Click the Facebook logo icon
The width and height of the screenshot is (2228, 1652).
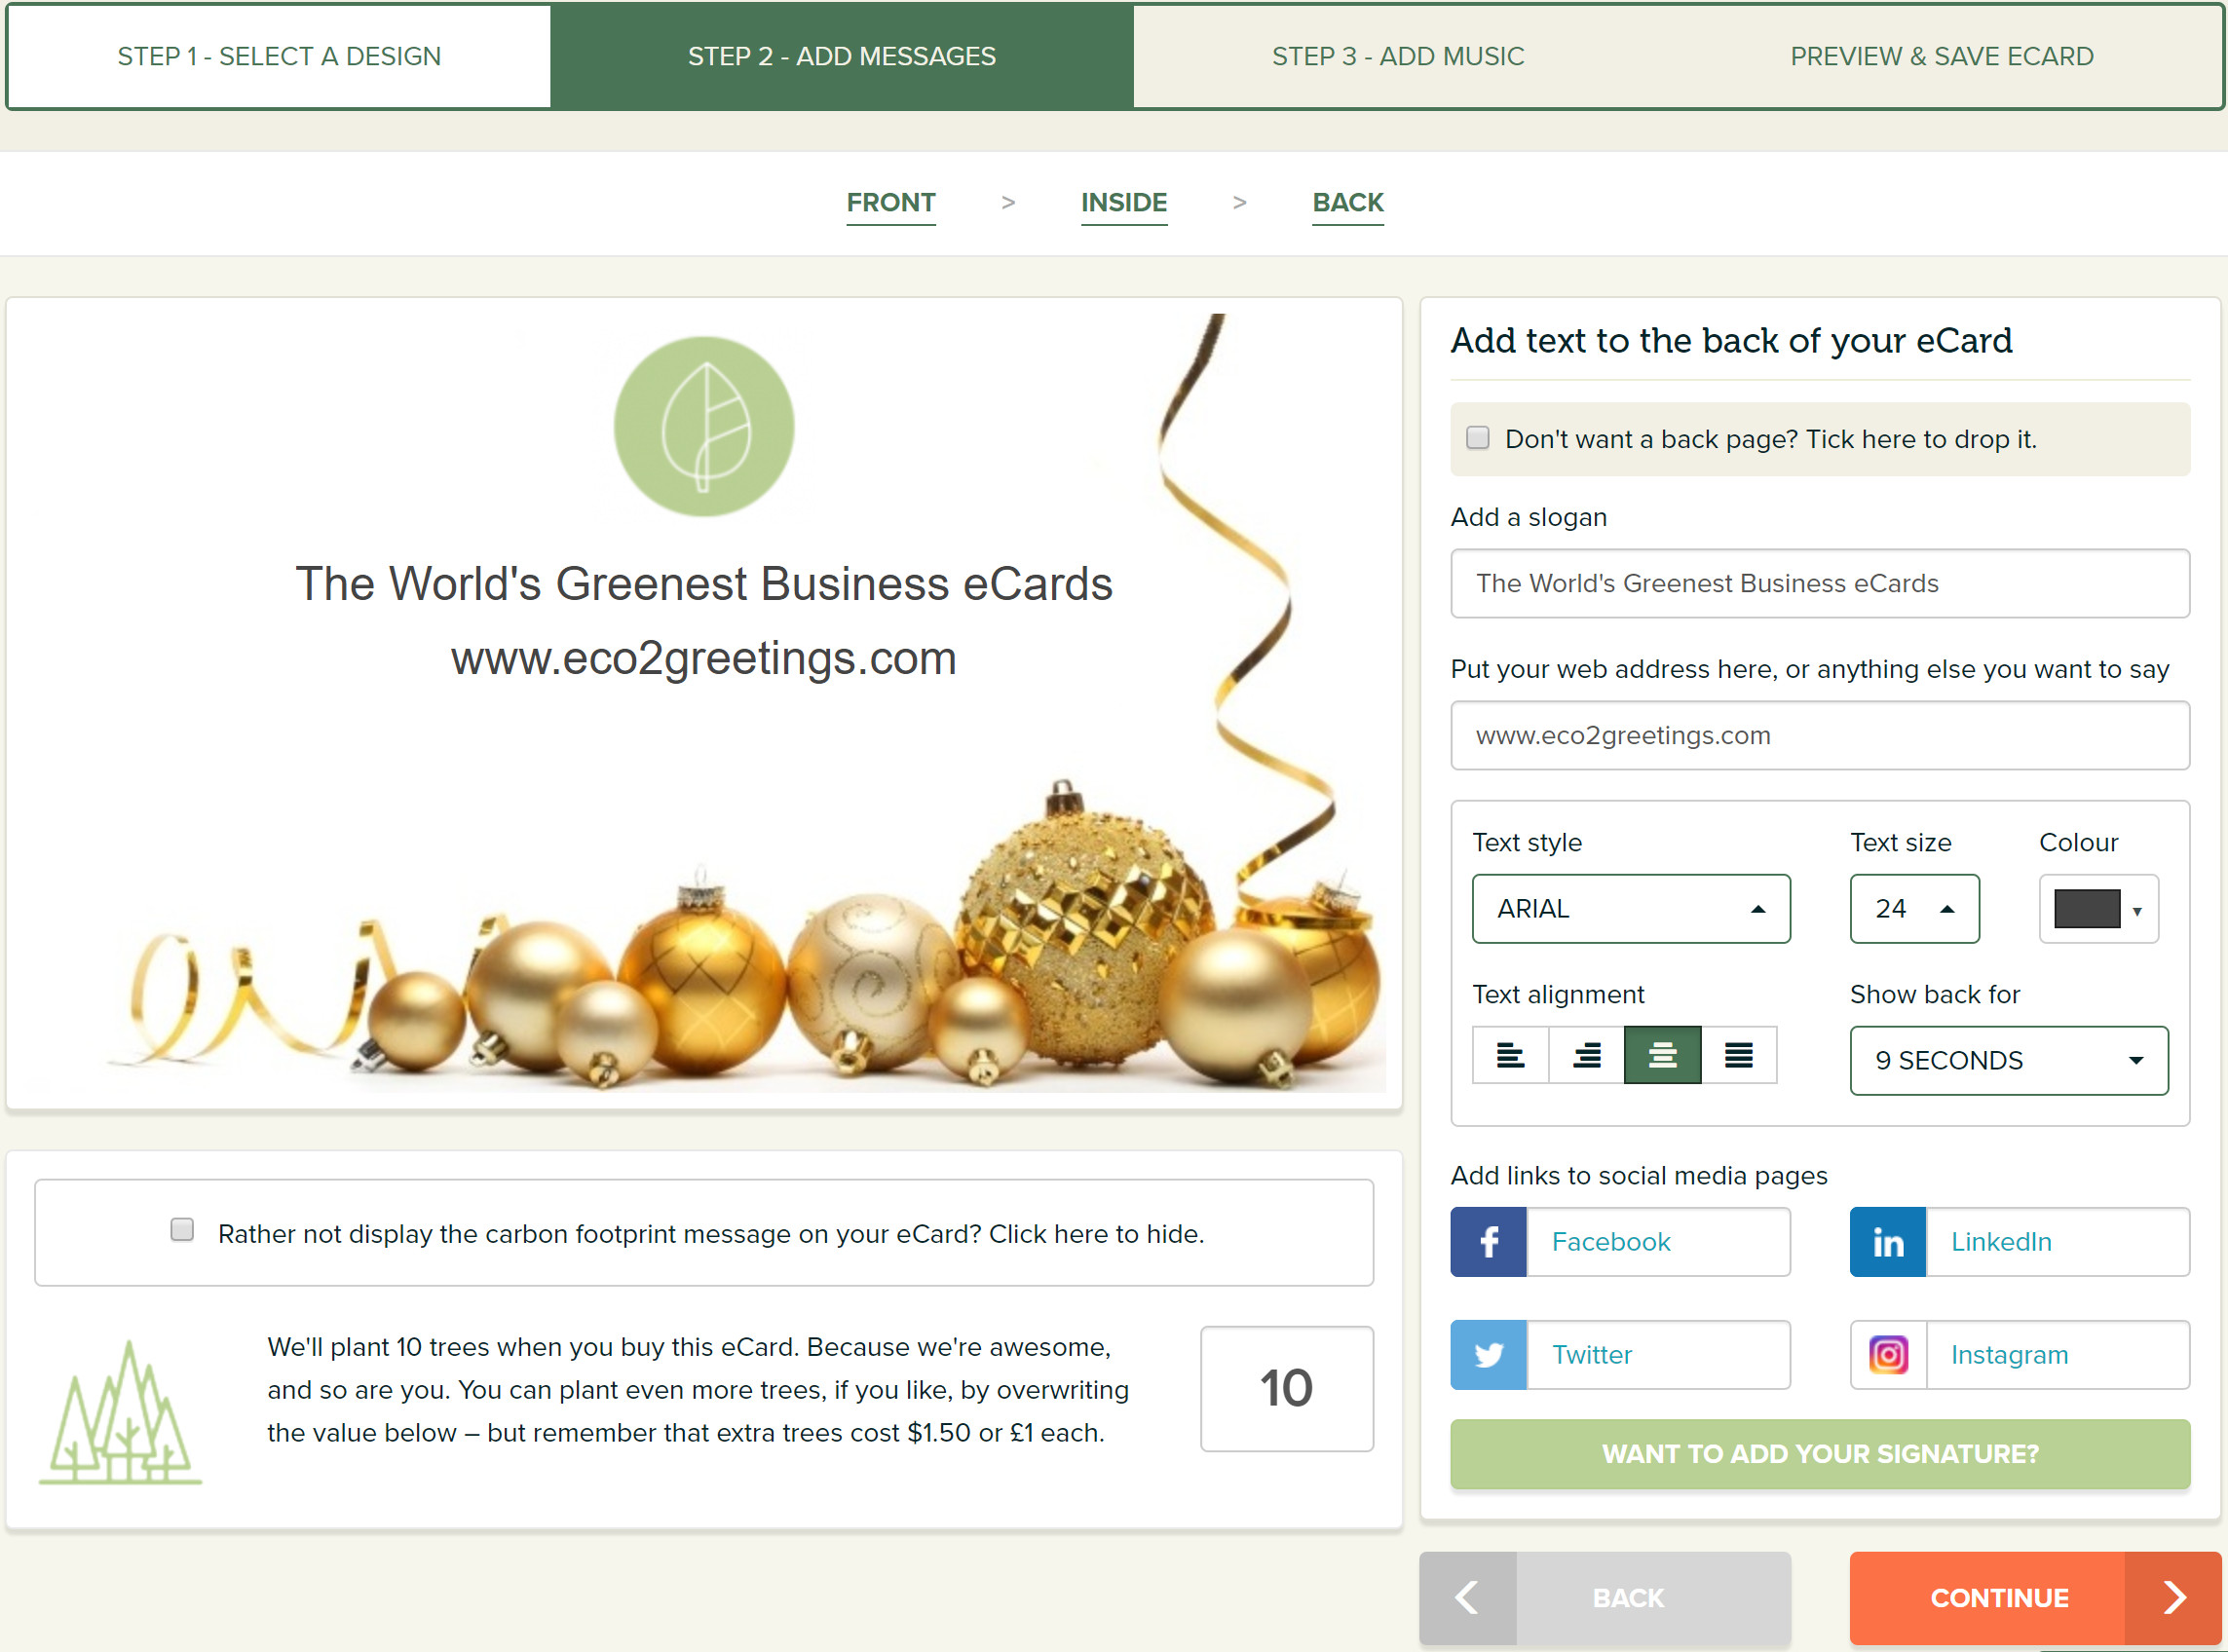(1488, 1242)
